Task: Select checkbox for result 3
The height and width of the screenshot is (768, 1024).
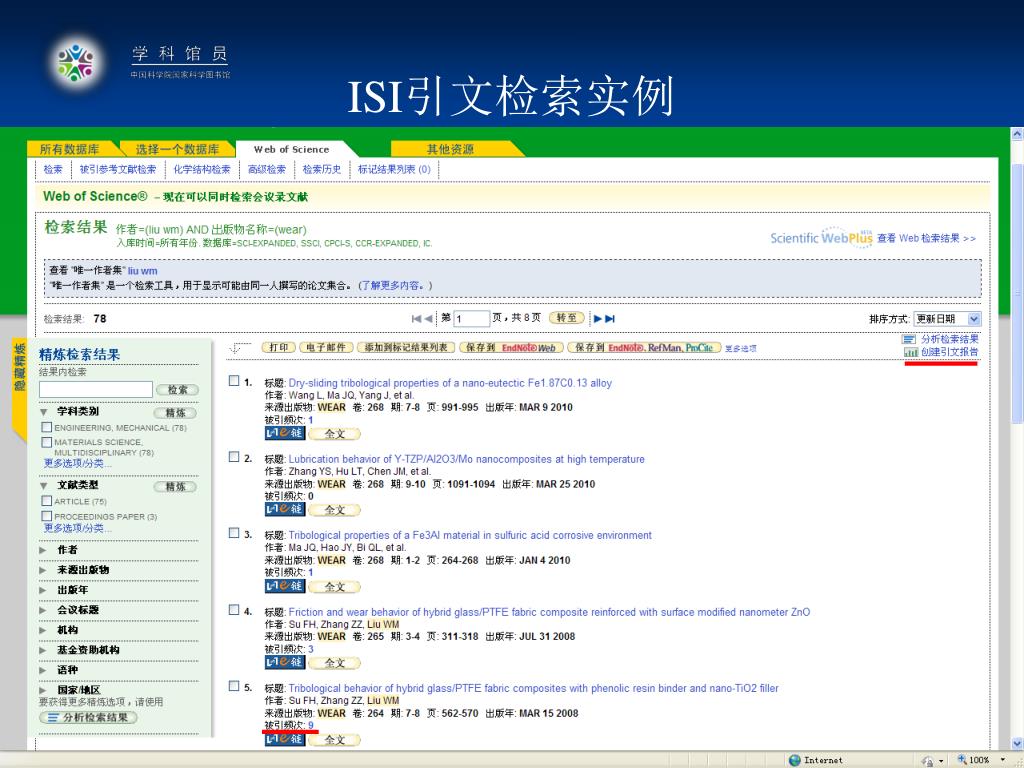Action: [234, 534]
